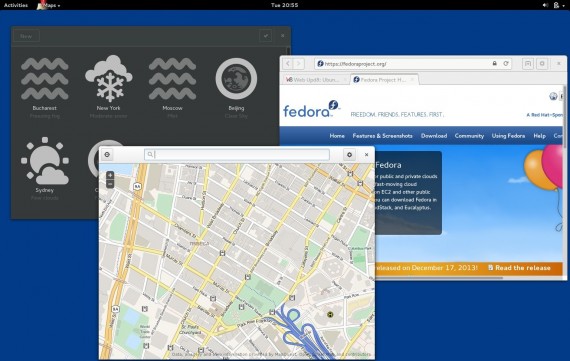The image size is (570, 361).
Task: Open the user system menu in top bar
Action: click(x=558, y=5)
